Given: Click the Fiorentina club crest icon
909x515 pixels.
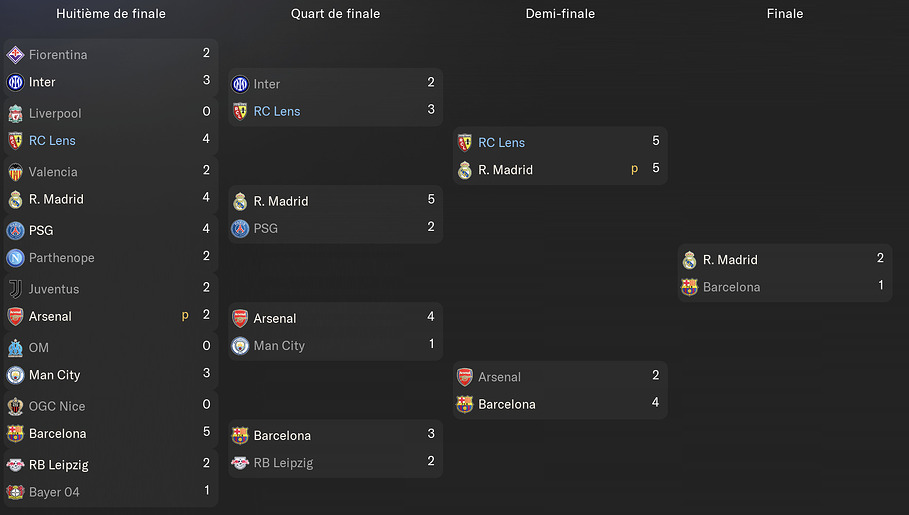Looking at the screenshot, I should [x=15, y=55].
